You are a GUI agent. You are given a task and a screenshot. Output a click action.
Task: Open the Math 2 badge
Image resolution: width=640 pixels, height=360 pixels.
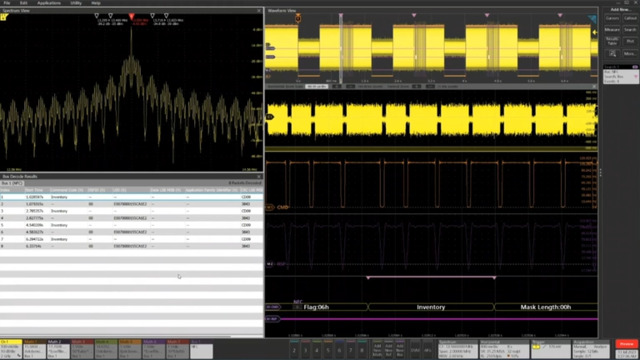(x=59, y=349)
